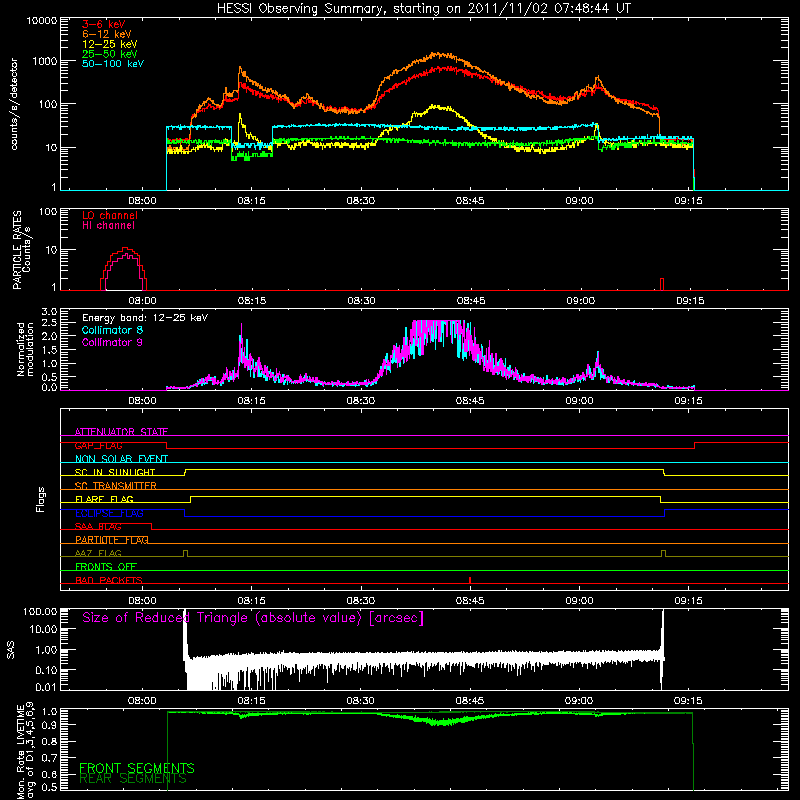The width and height of the screenshot is (800, 800).
Task: Click the 09:00 time label under the modulation plot
Action: click(x=580, y=401)
